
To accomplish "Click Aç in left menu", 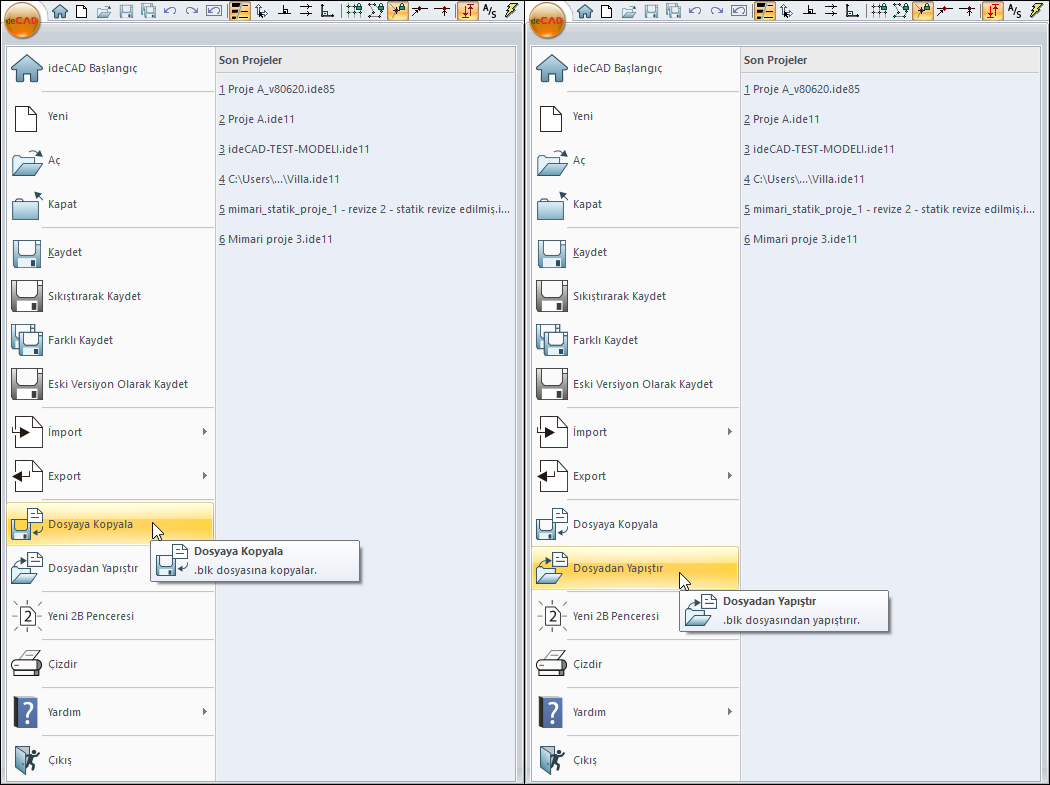I will (110, 160).
